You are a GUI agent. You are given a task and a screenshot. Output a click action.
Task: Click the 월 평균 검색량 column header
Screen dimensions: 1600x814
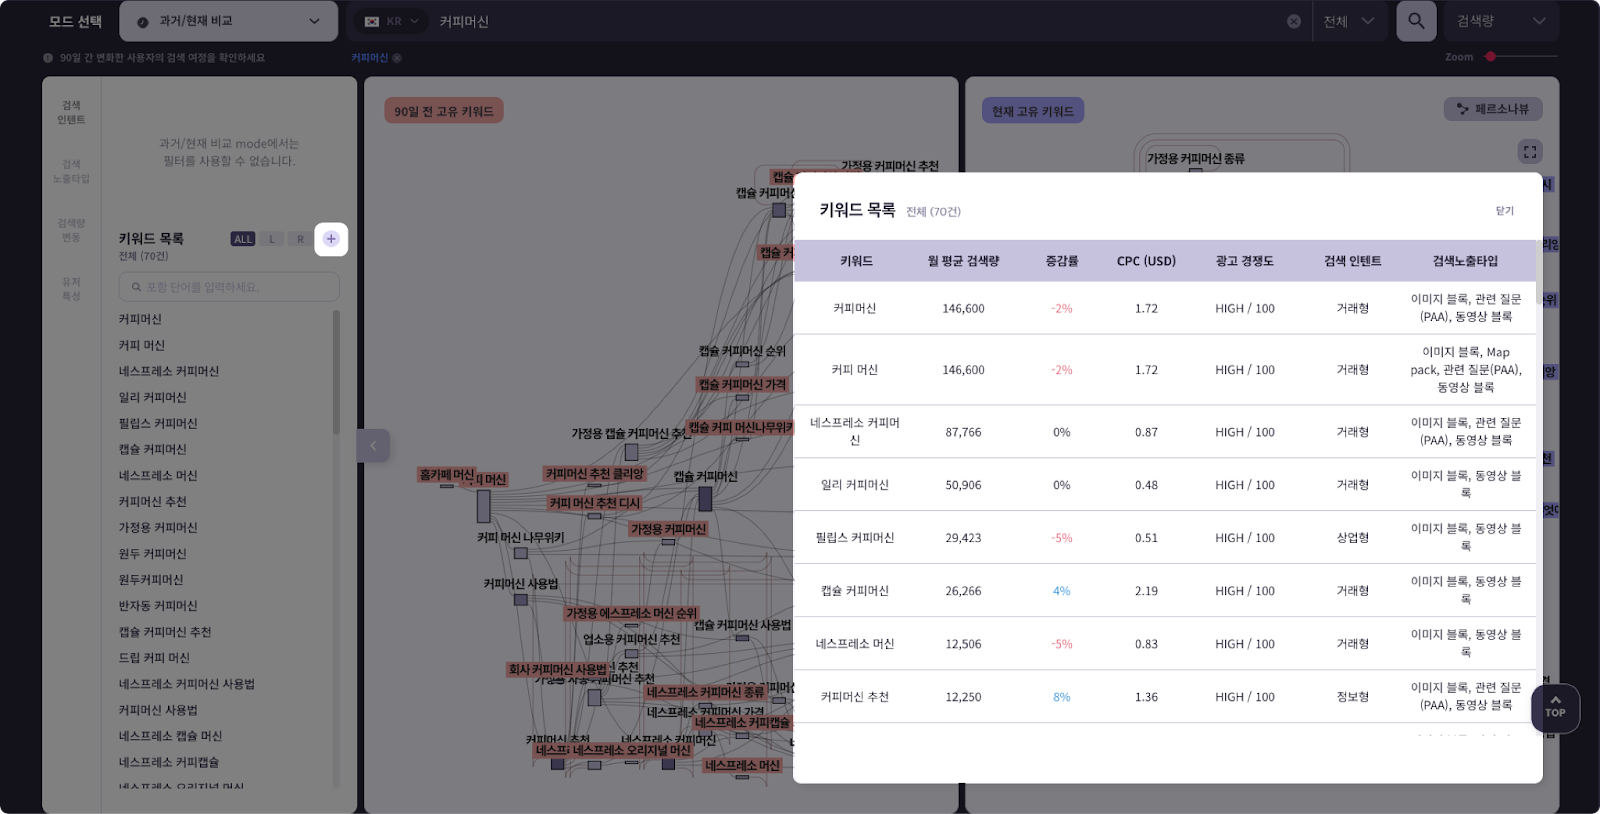click(963, 261)
